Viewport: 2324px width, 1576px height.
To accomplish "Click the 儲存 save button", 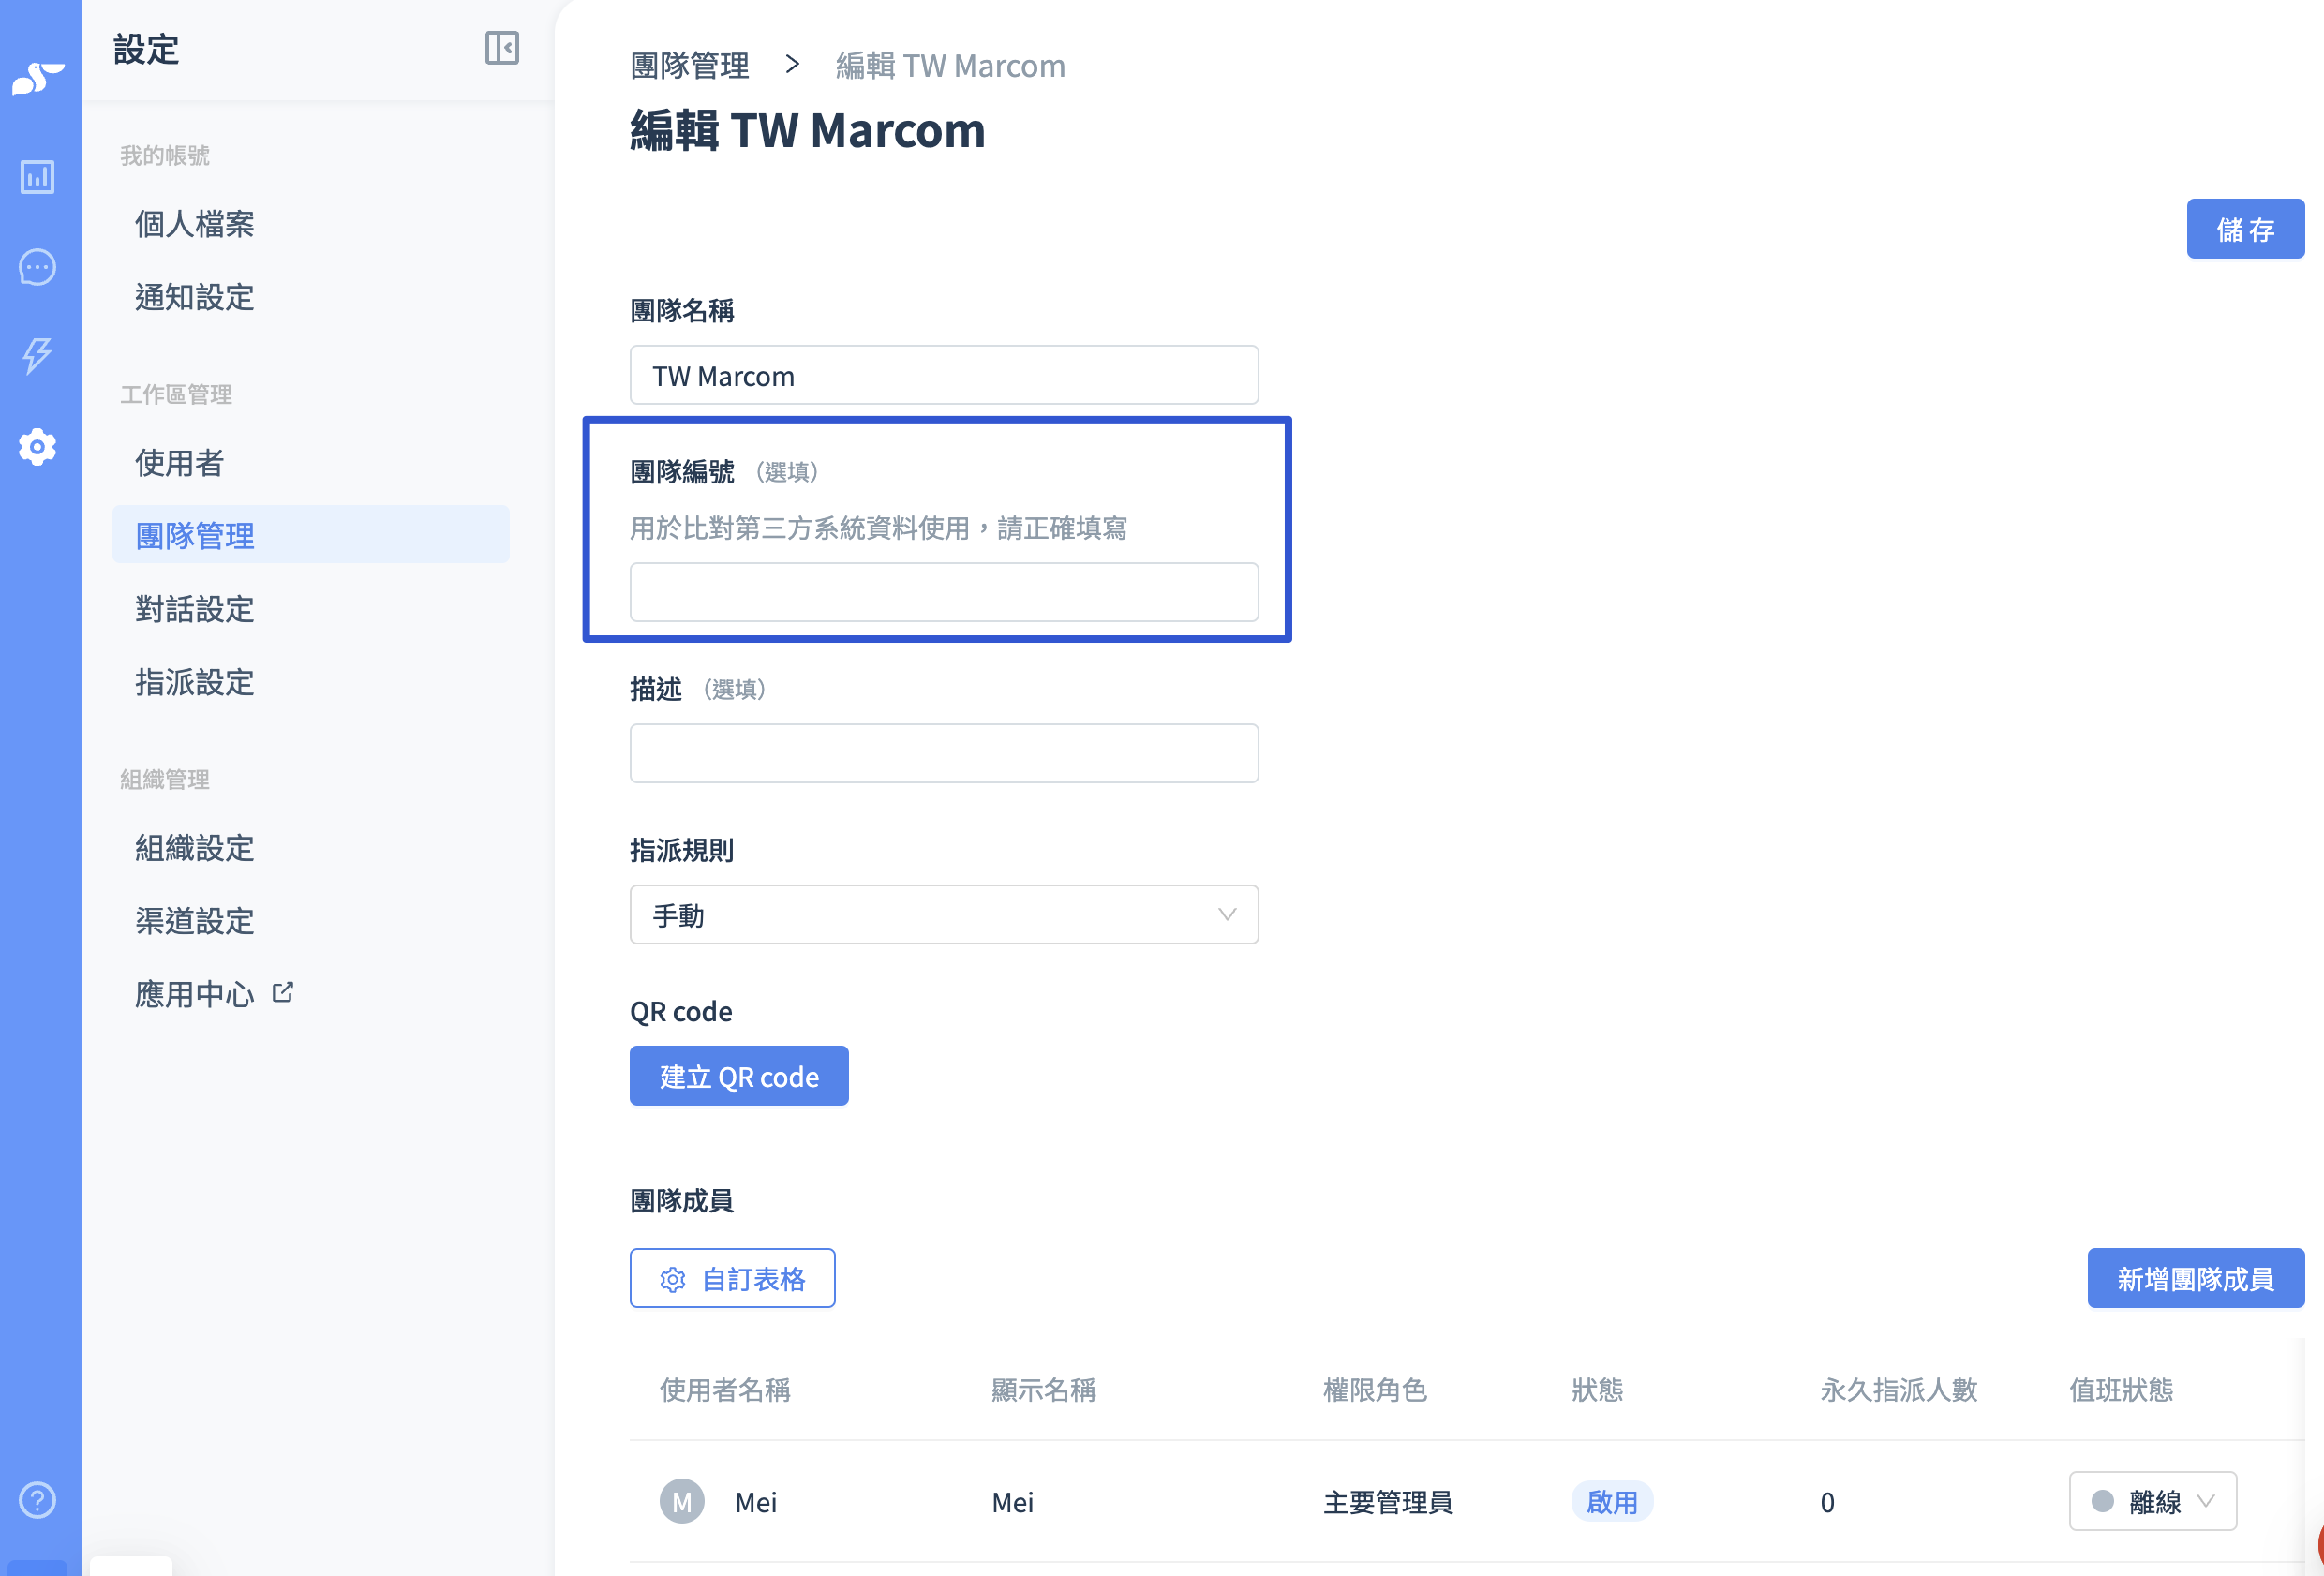I will click(x=2244, y=229).
